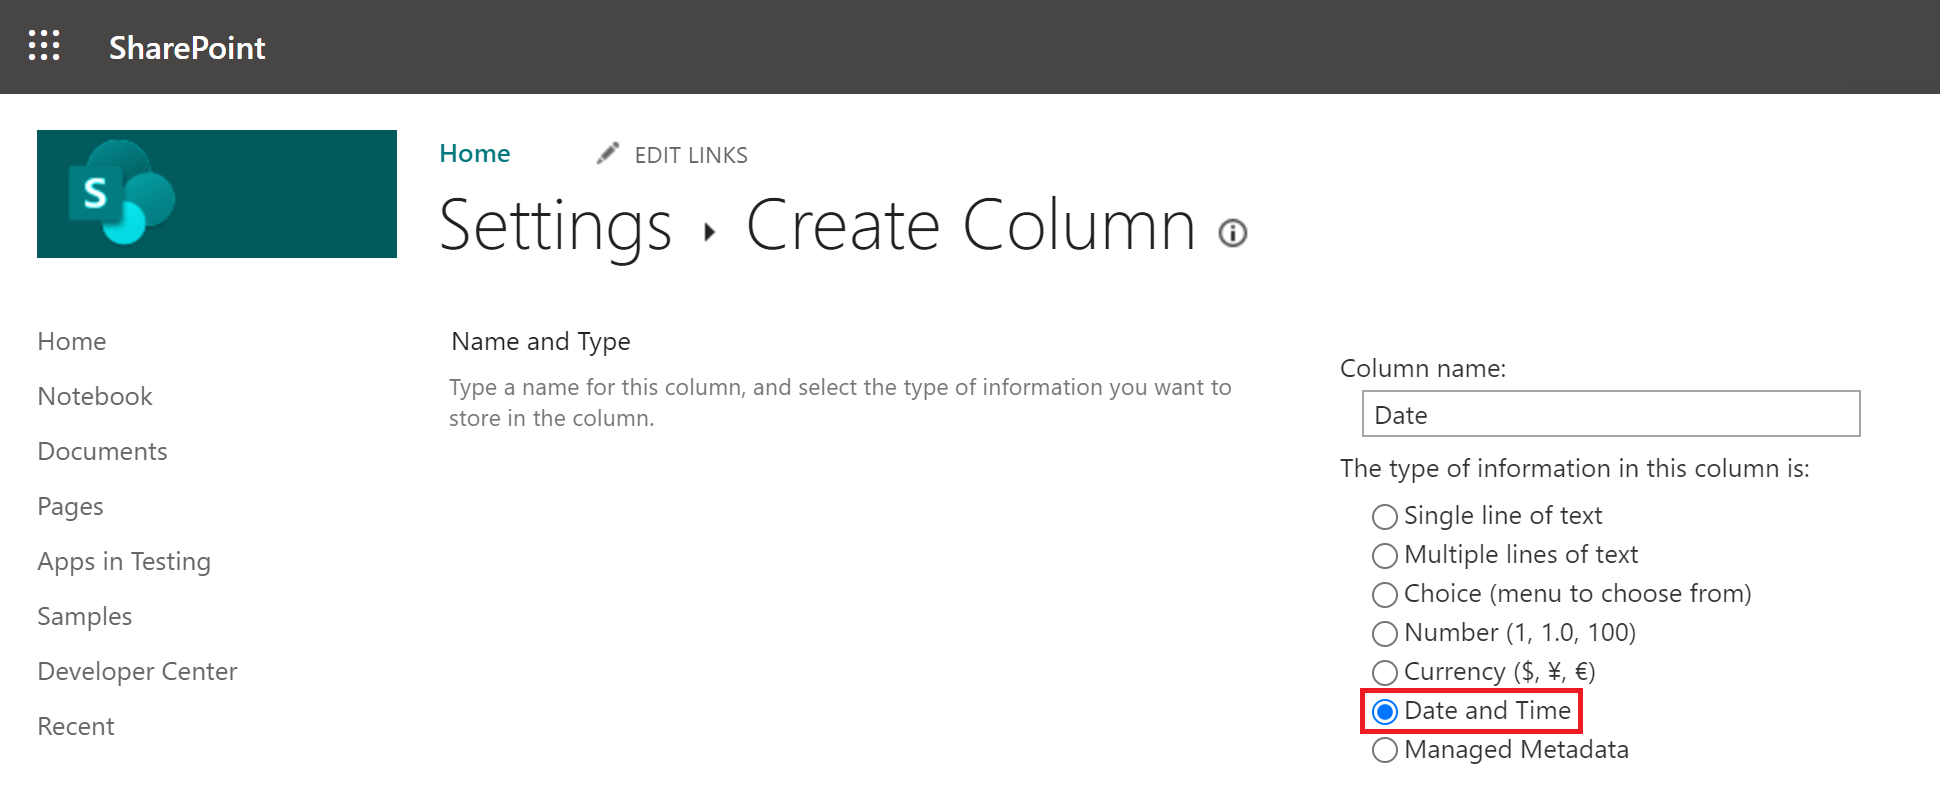This screenshot has height=797, width=1940.
Task: Select the Single line of text option
Action: click(x=1385, y=517)
